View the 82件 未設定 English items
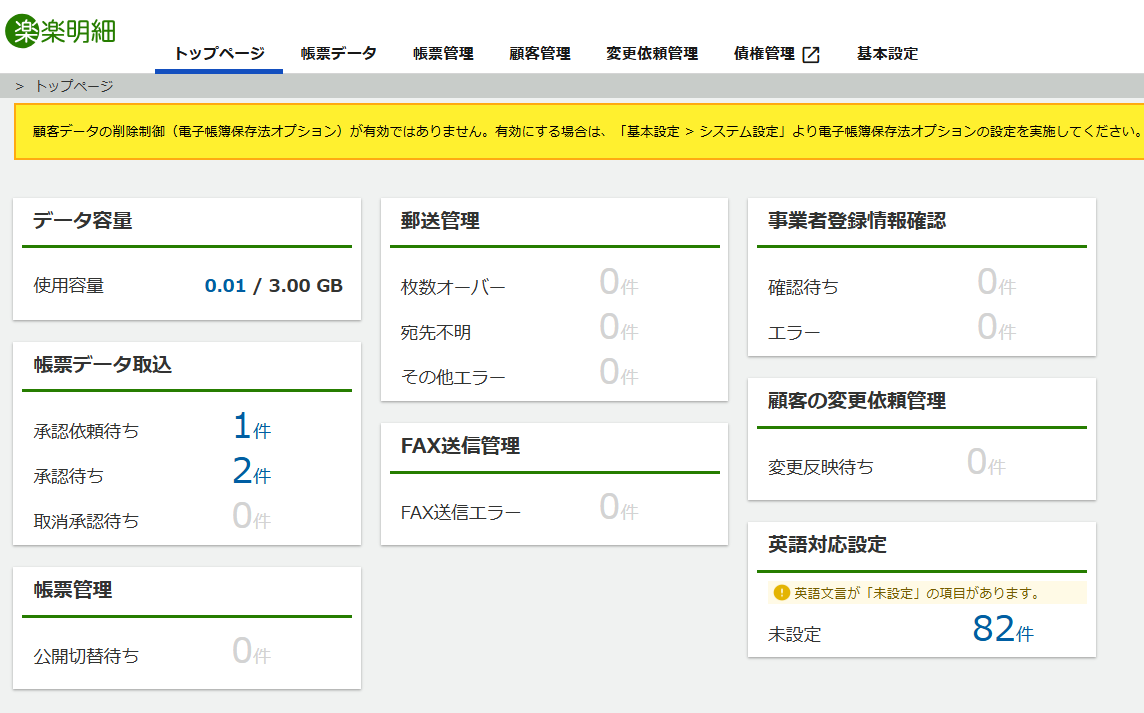 1002,630
